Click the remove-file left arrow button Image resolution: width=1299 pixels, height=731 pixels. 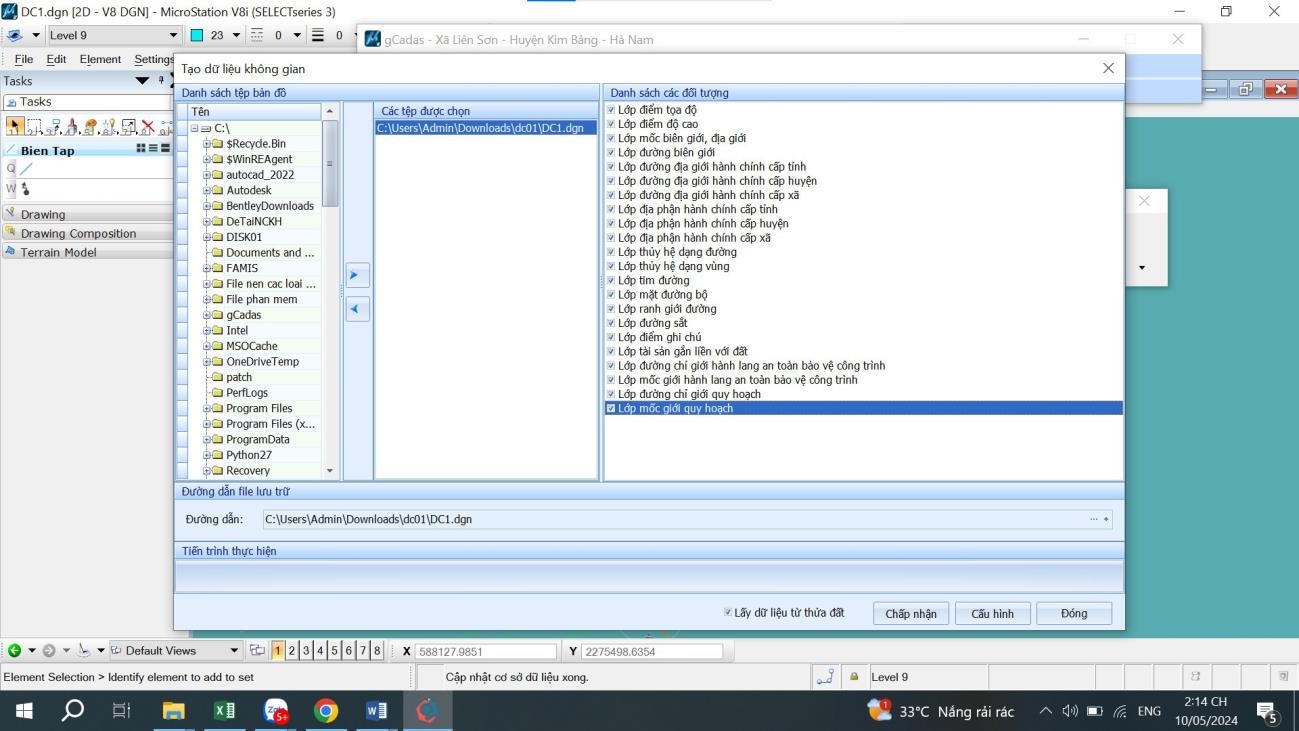click(357, 310)
